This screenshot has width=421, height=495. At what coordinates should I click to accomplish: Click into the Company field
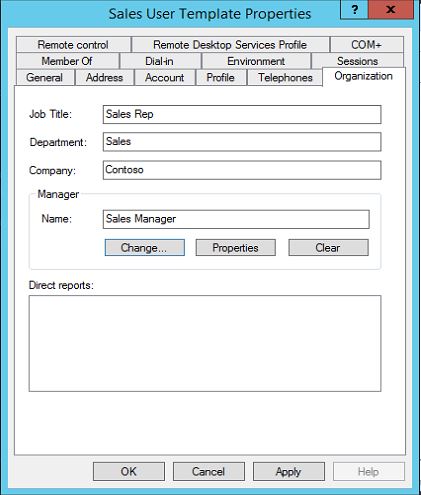[242, 170]
